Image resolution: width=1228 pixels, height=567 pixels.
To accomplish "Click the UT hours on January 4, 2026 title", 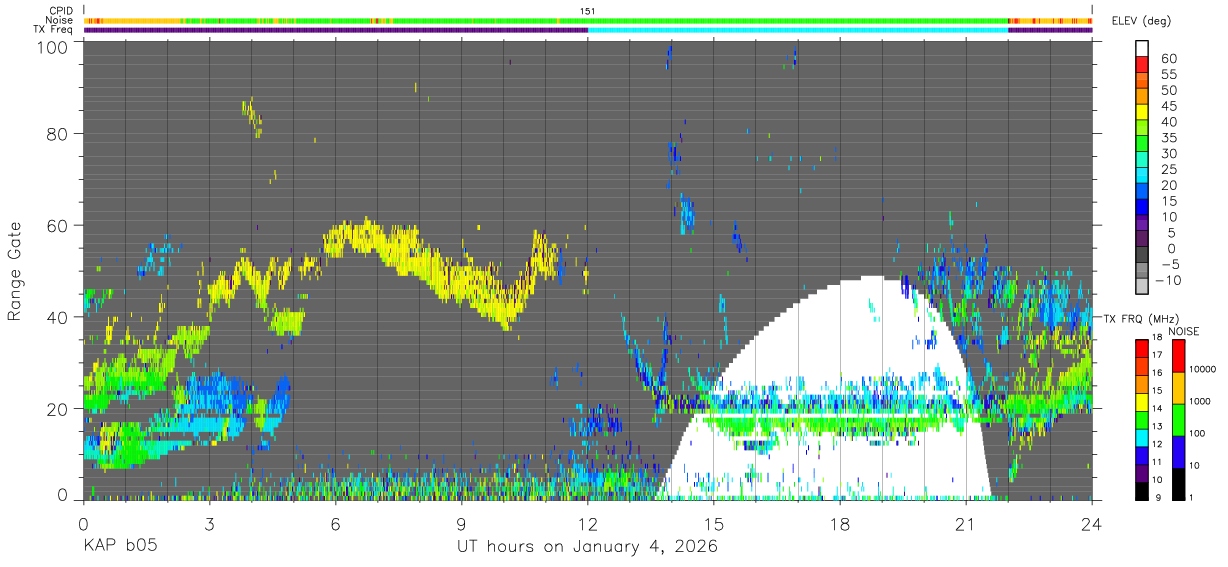I will [587, 547].
